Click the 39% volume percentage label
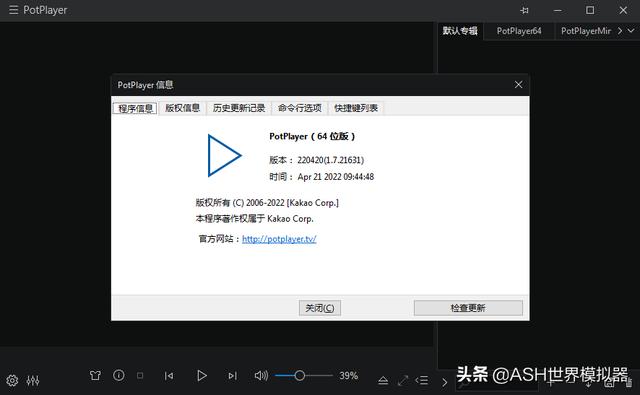Image resolution: width=640 pixels, height=395 pixels. [x=349, y=375]
